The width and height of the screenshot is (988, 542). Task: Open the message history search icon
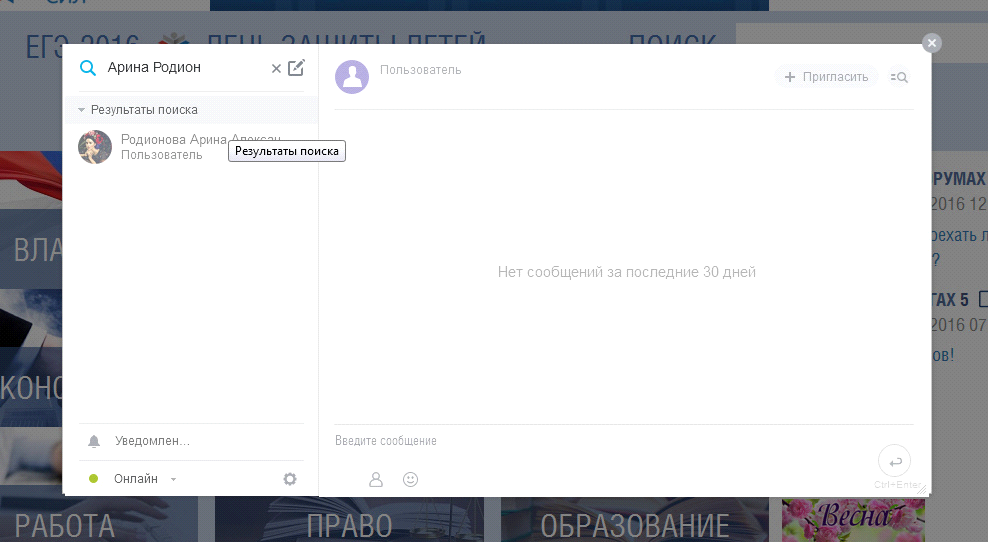pyautogui.click(x=899, y=77)
